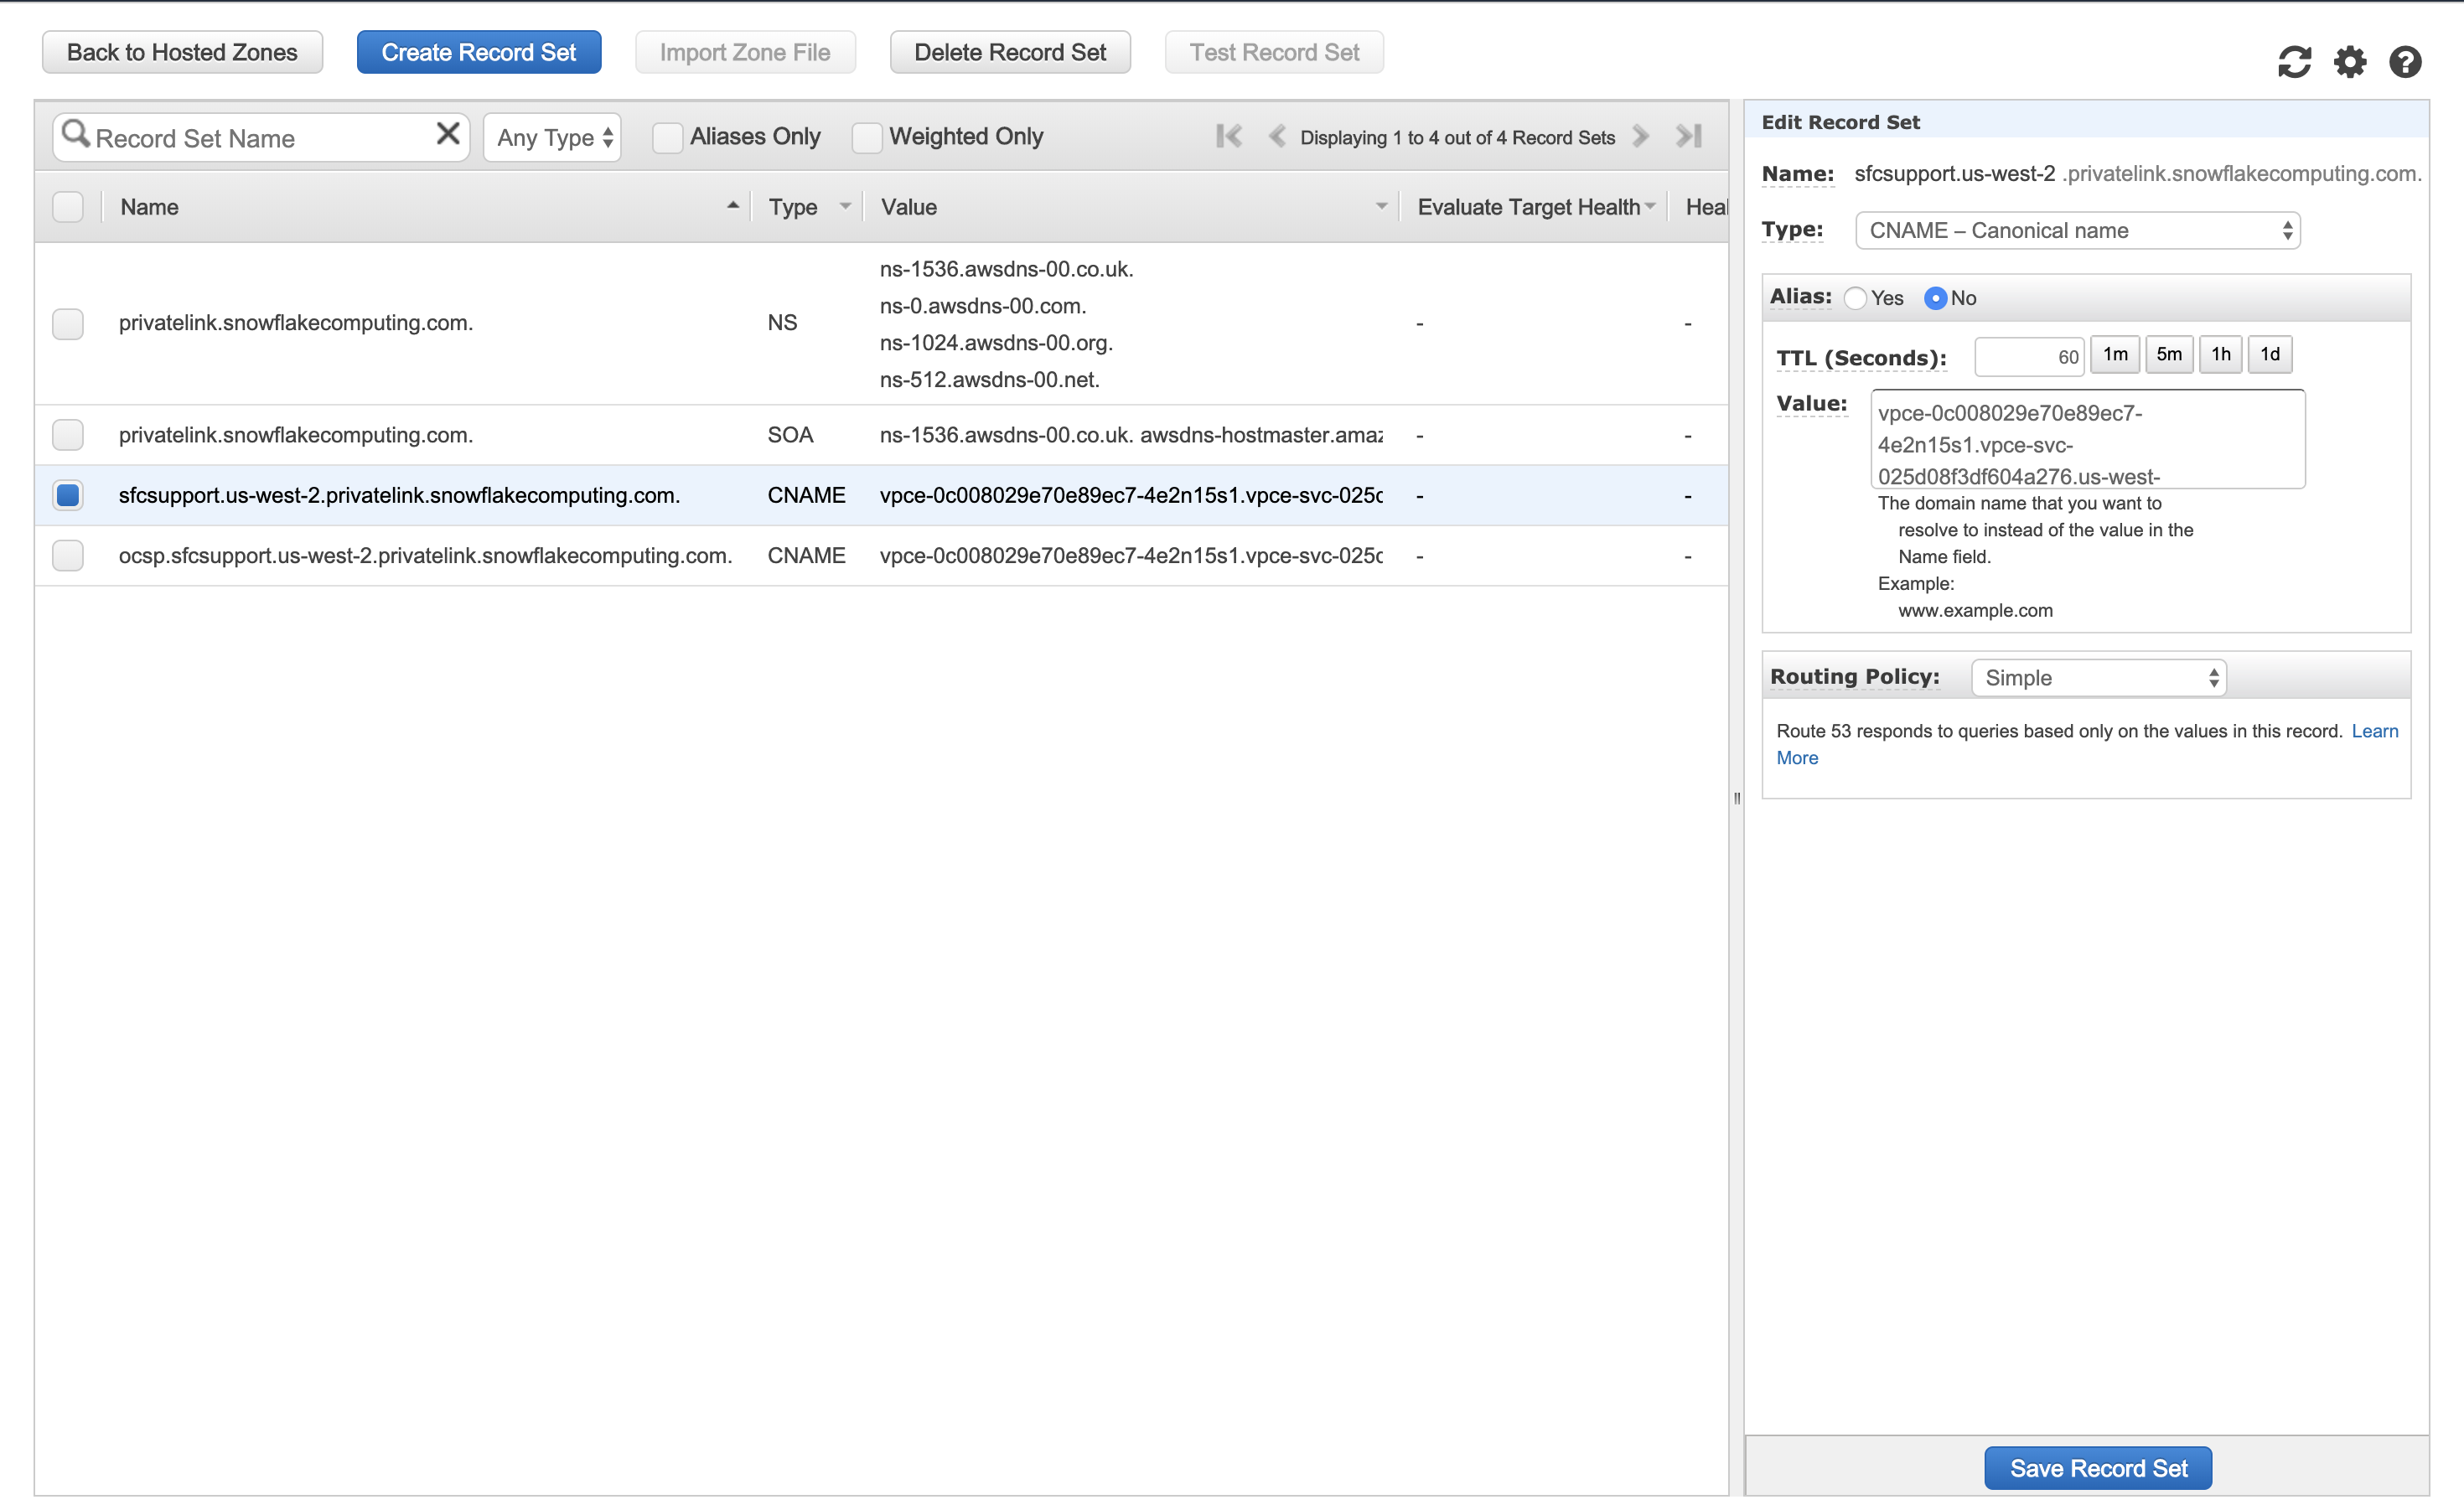Set TTL to 1h using the preset button
This screenshot has width=2464, height=1510.
pyautogui.click(x=2220, y=354)
